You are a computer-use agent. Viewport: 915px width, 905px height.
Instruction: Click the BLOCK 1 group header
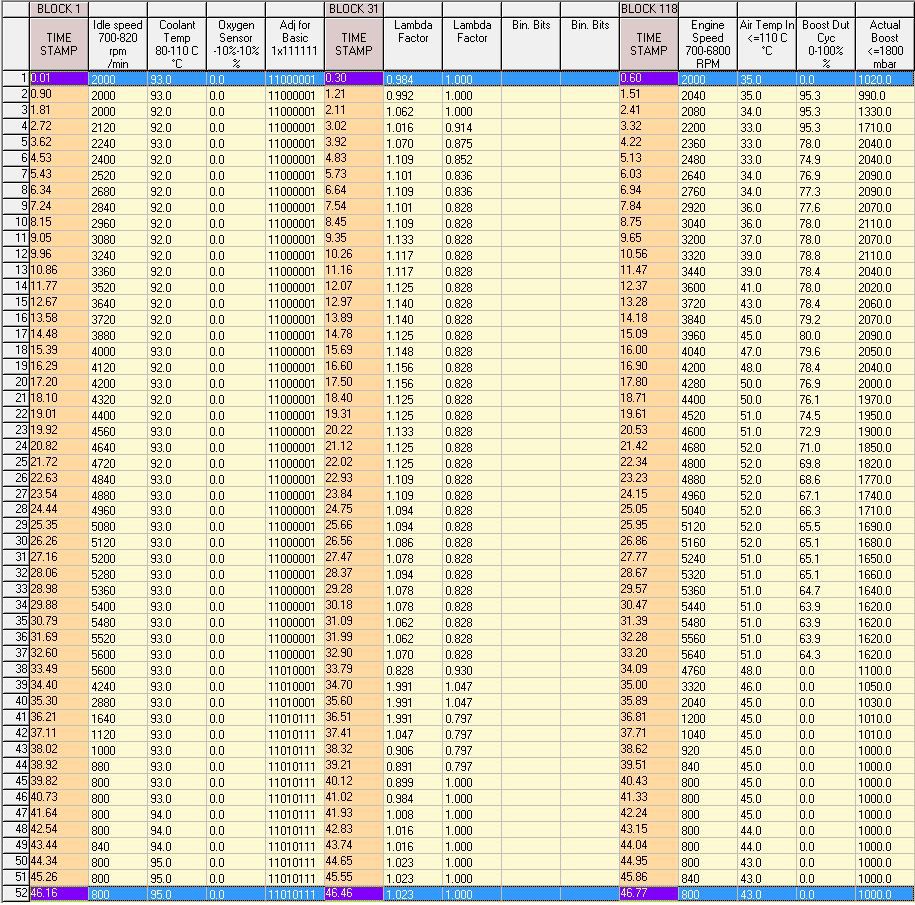(x=58, y=8)
